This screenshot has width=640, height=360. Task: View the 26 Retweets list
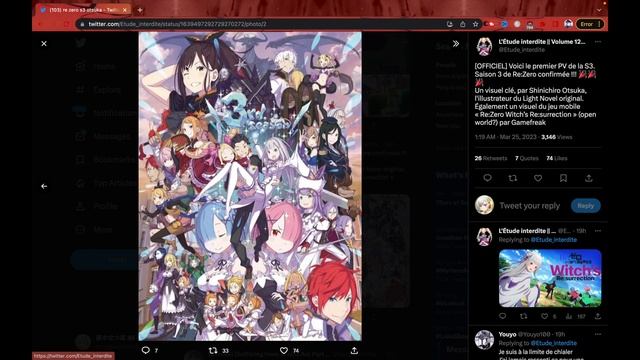[x=491, y=158]
